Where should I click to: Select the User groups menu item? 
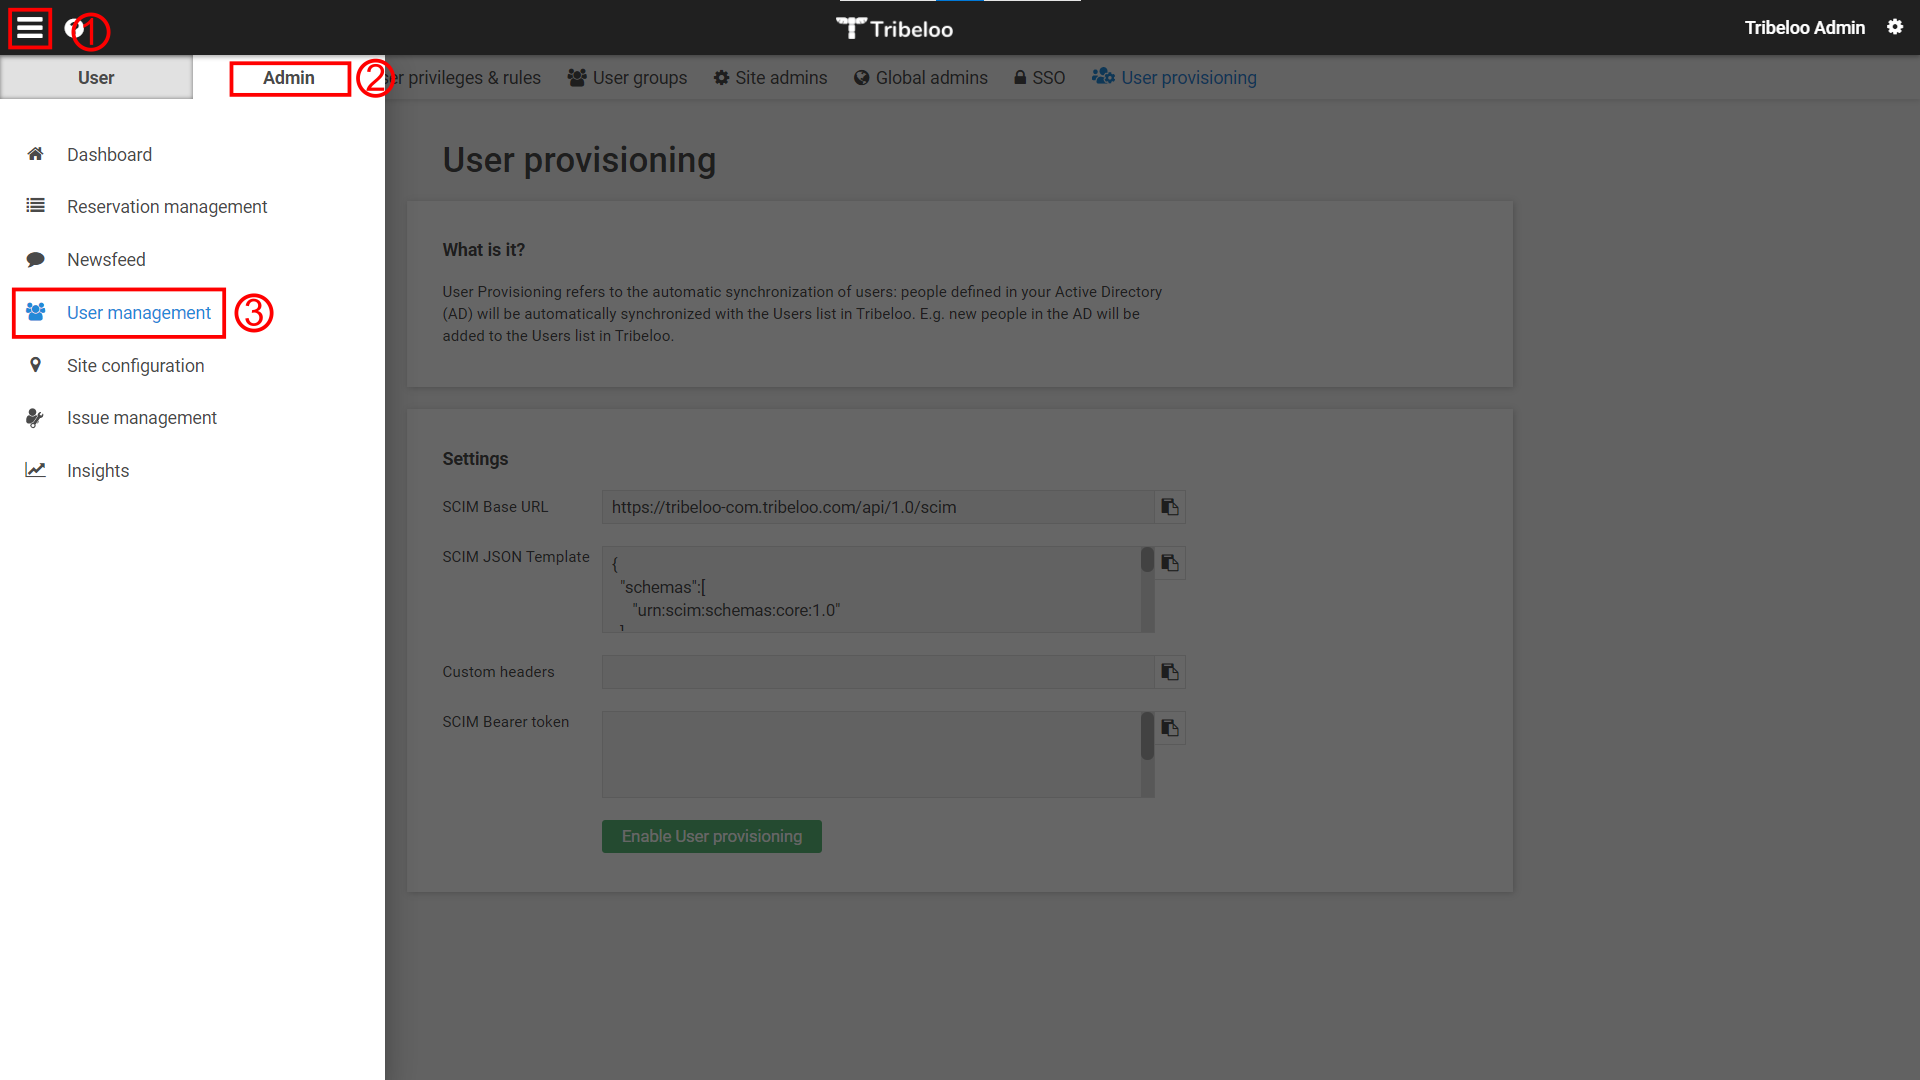(629, 76)
